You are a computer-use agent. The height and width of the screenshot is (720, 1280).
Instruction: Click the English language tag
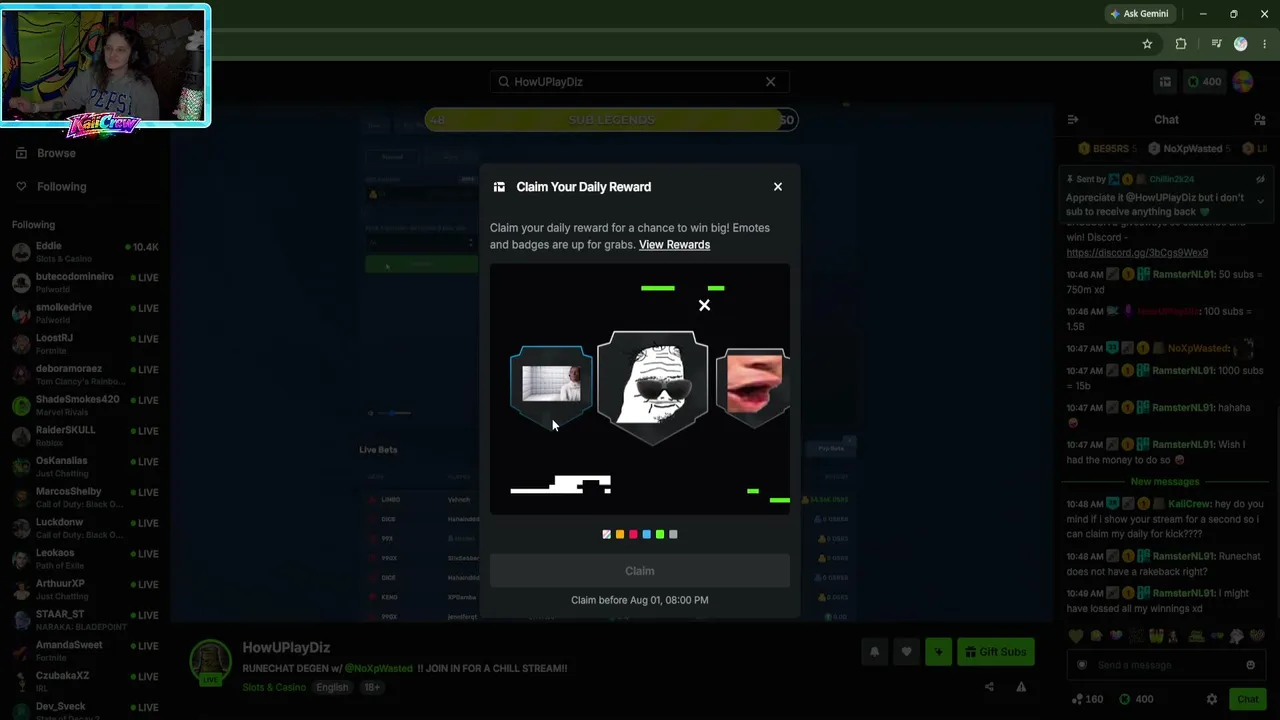click(332, 688)
